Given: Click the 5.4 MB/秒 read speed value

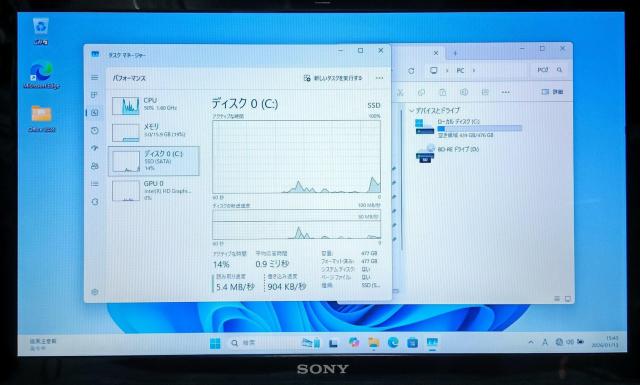Looking at the screenshot, I should point(235,287).
